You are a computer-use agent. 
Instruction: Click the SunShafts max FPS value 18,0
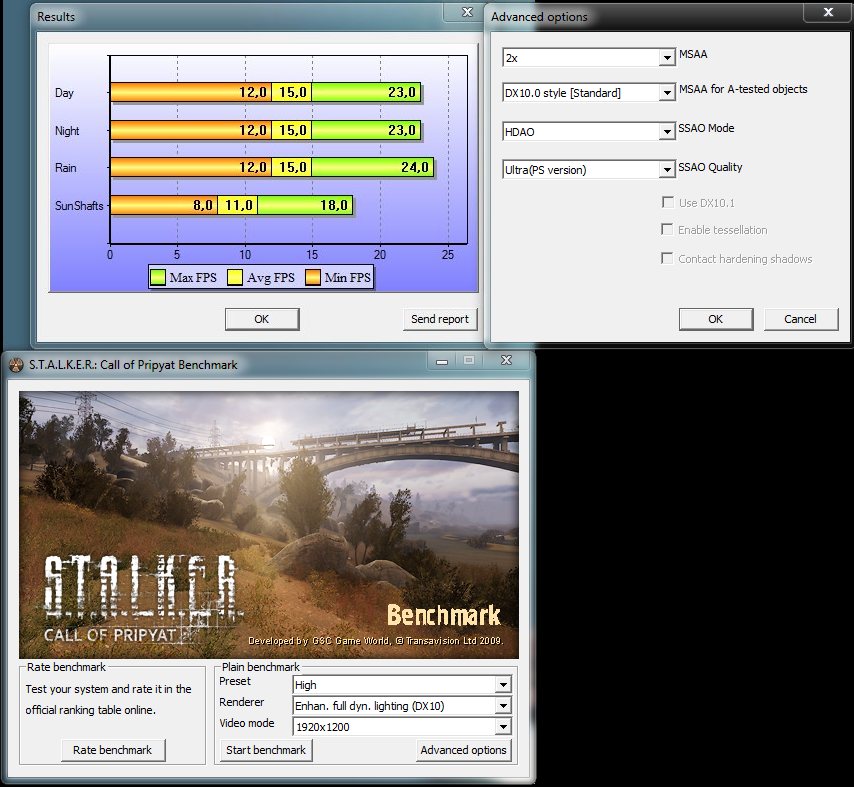coord(334,205)
